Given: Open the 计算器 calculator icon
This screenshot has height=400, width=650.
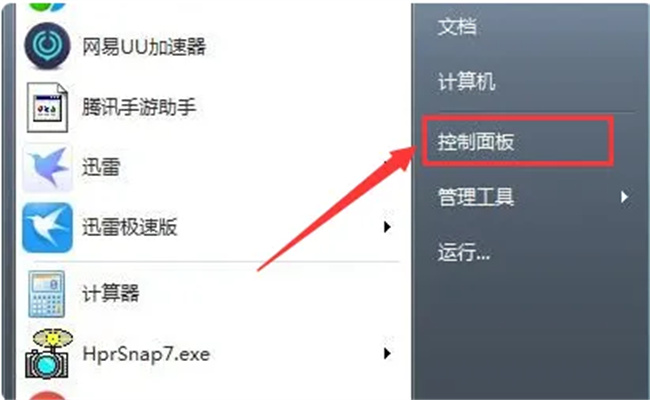Looking at the screenshot, I should point(46,294).
